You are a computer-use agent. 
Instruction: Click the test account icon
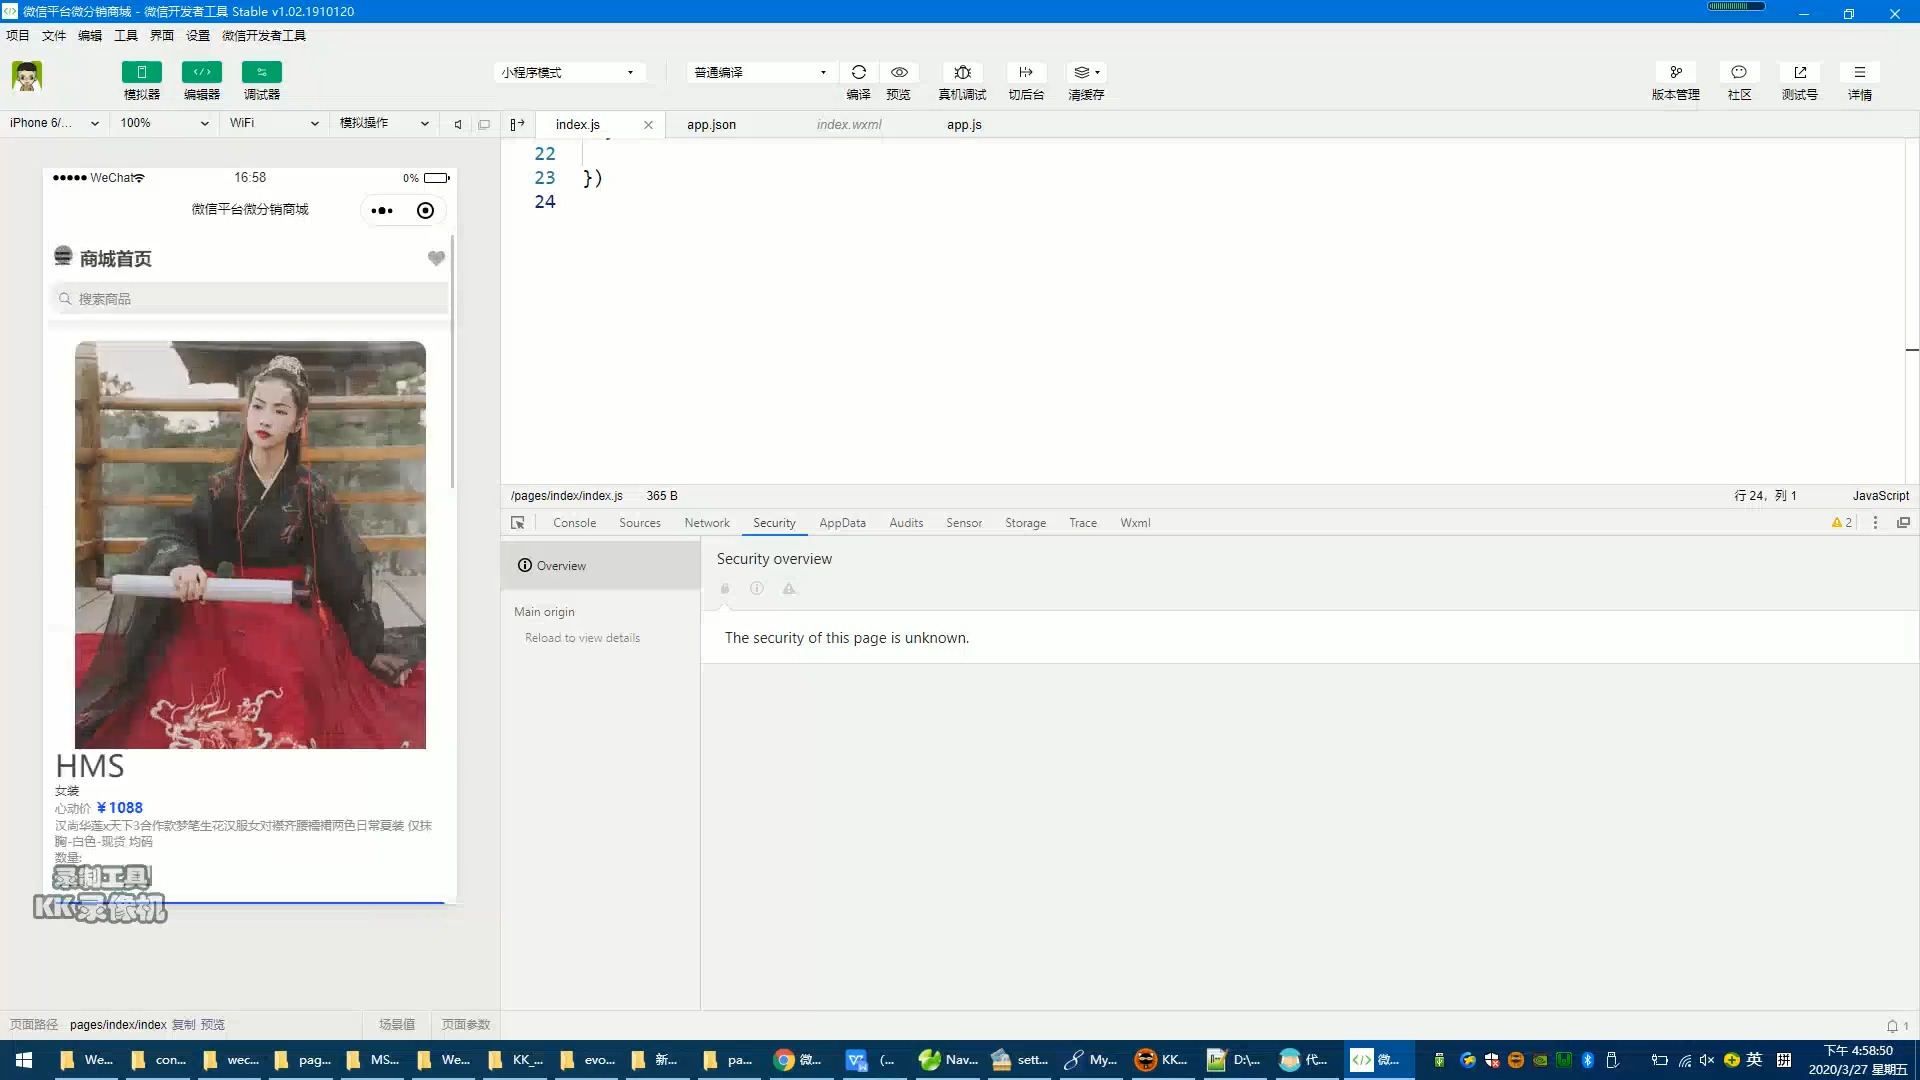coord(1800,72)
